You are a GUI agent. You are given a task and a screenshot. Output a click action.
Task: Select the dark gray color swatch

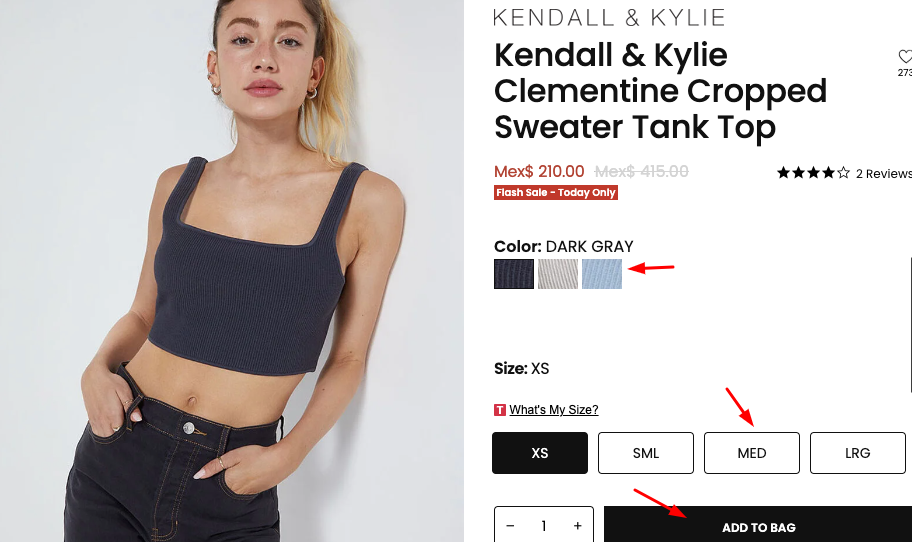514,274
